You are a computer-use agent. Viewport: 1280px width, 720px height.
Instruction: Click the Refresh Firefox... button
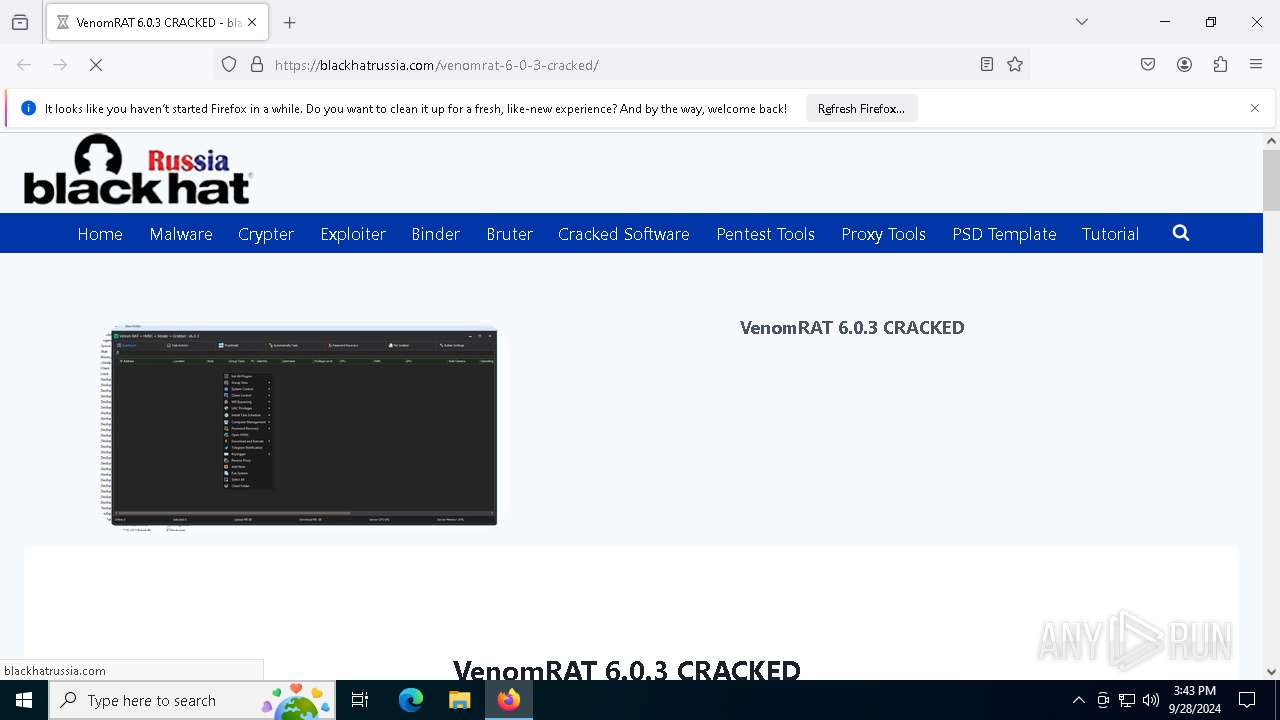coord(861,109)
